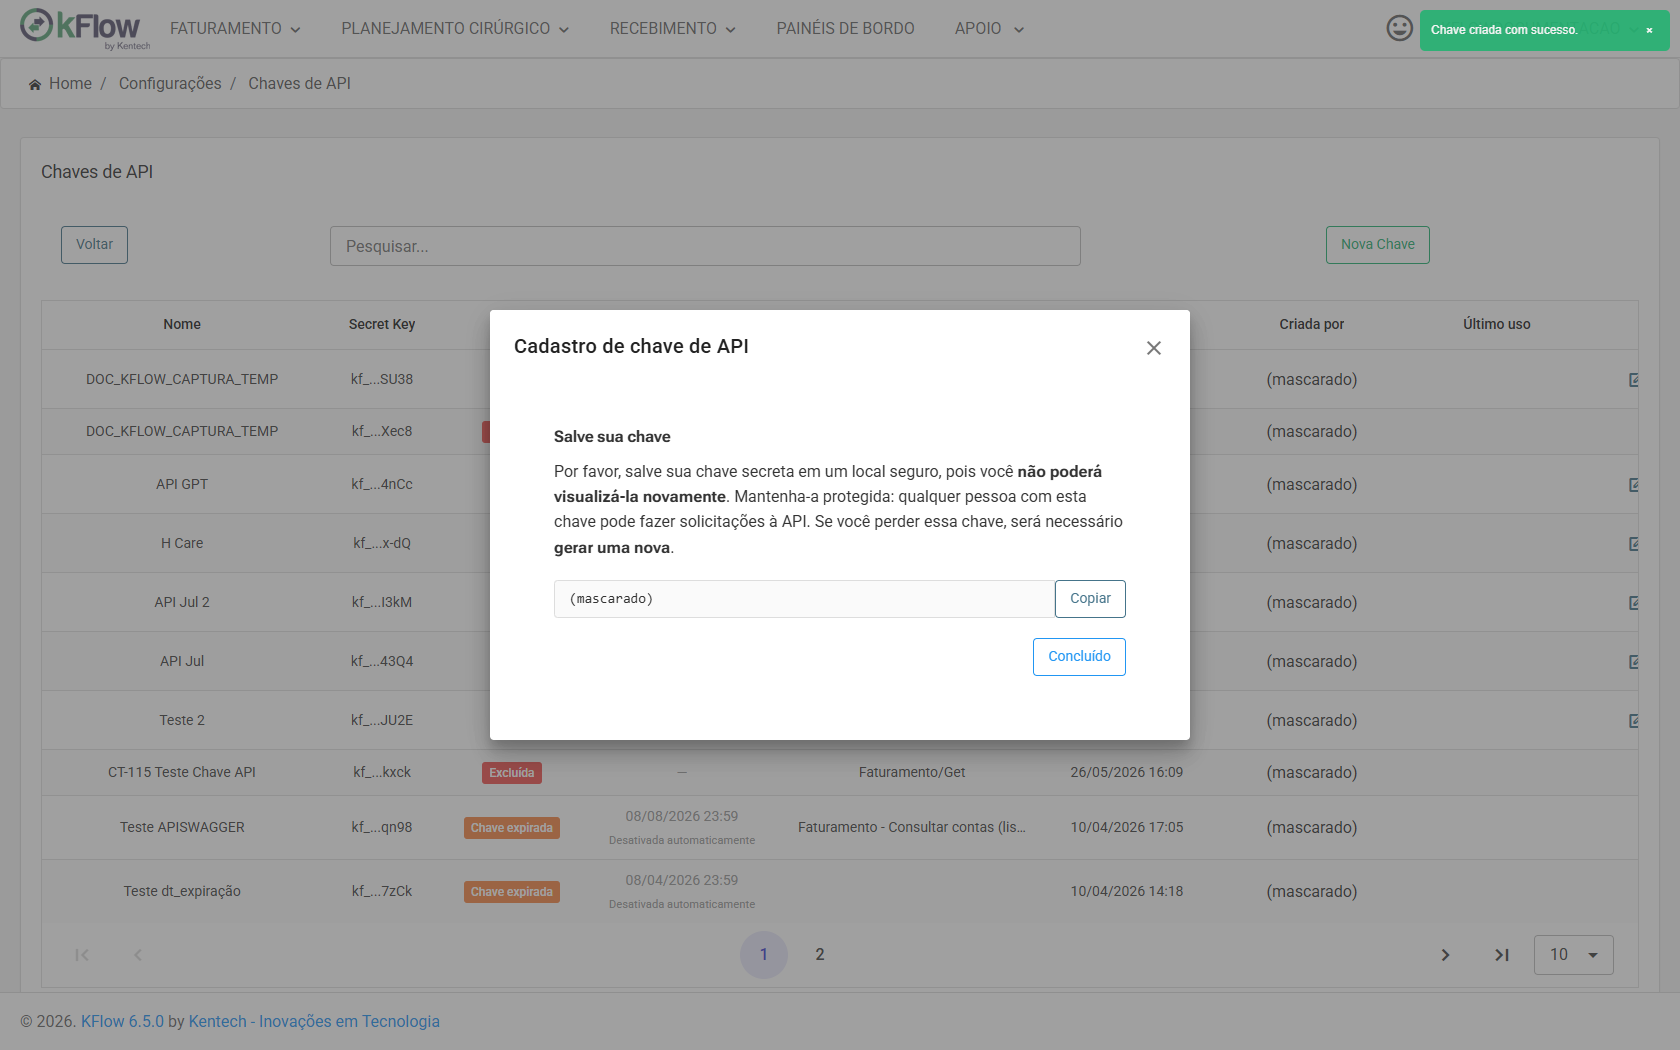Click the secret key kf_...kxck

point(382,773)
